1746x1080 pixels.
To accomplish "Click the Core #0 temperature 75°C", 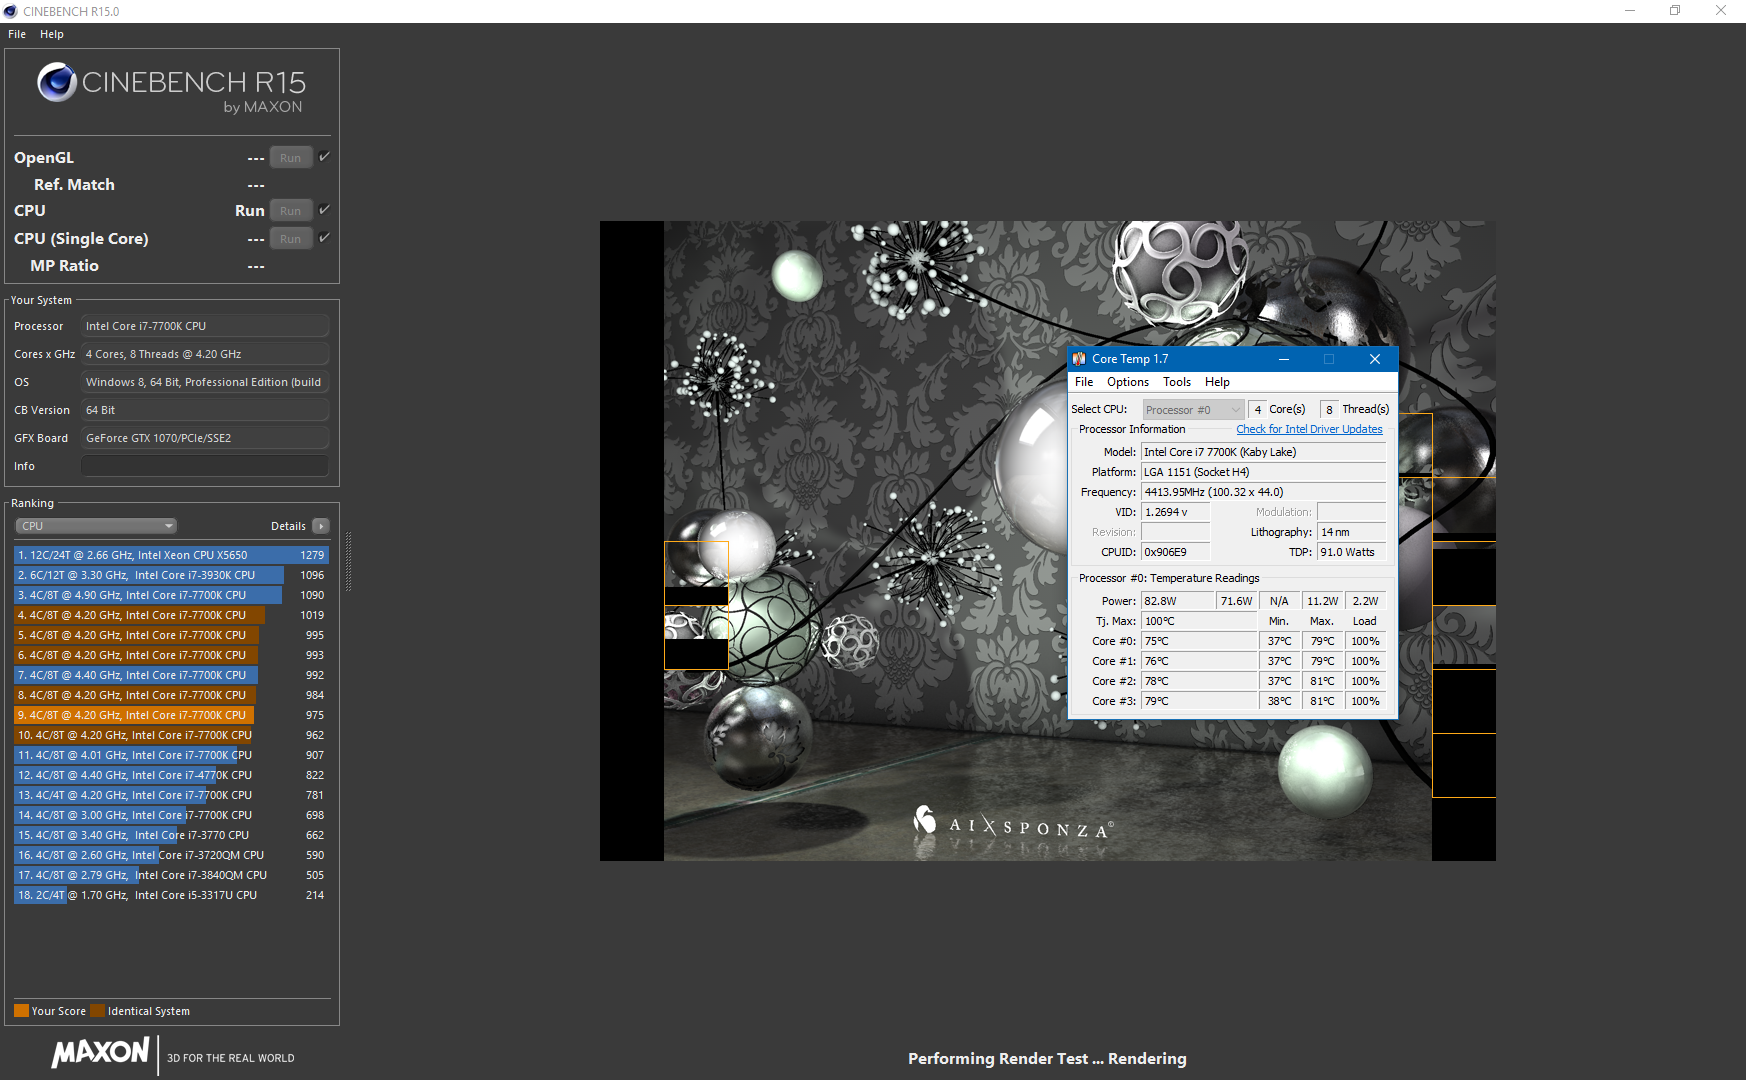I will point(1199,641).
